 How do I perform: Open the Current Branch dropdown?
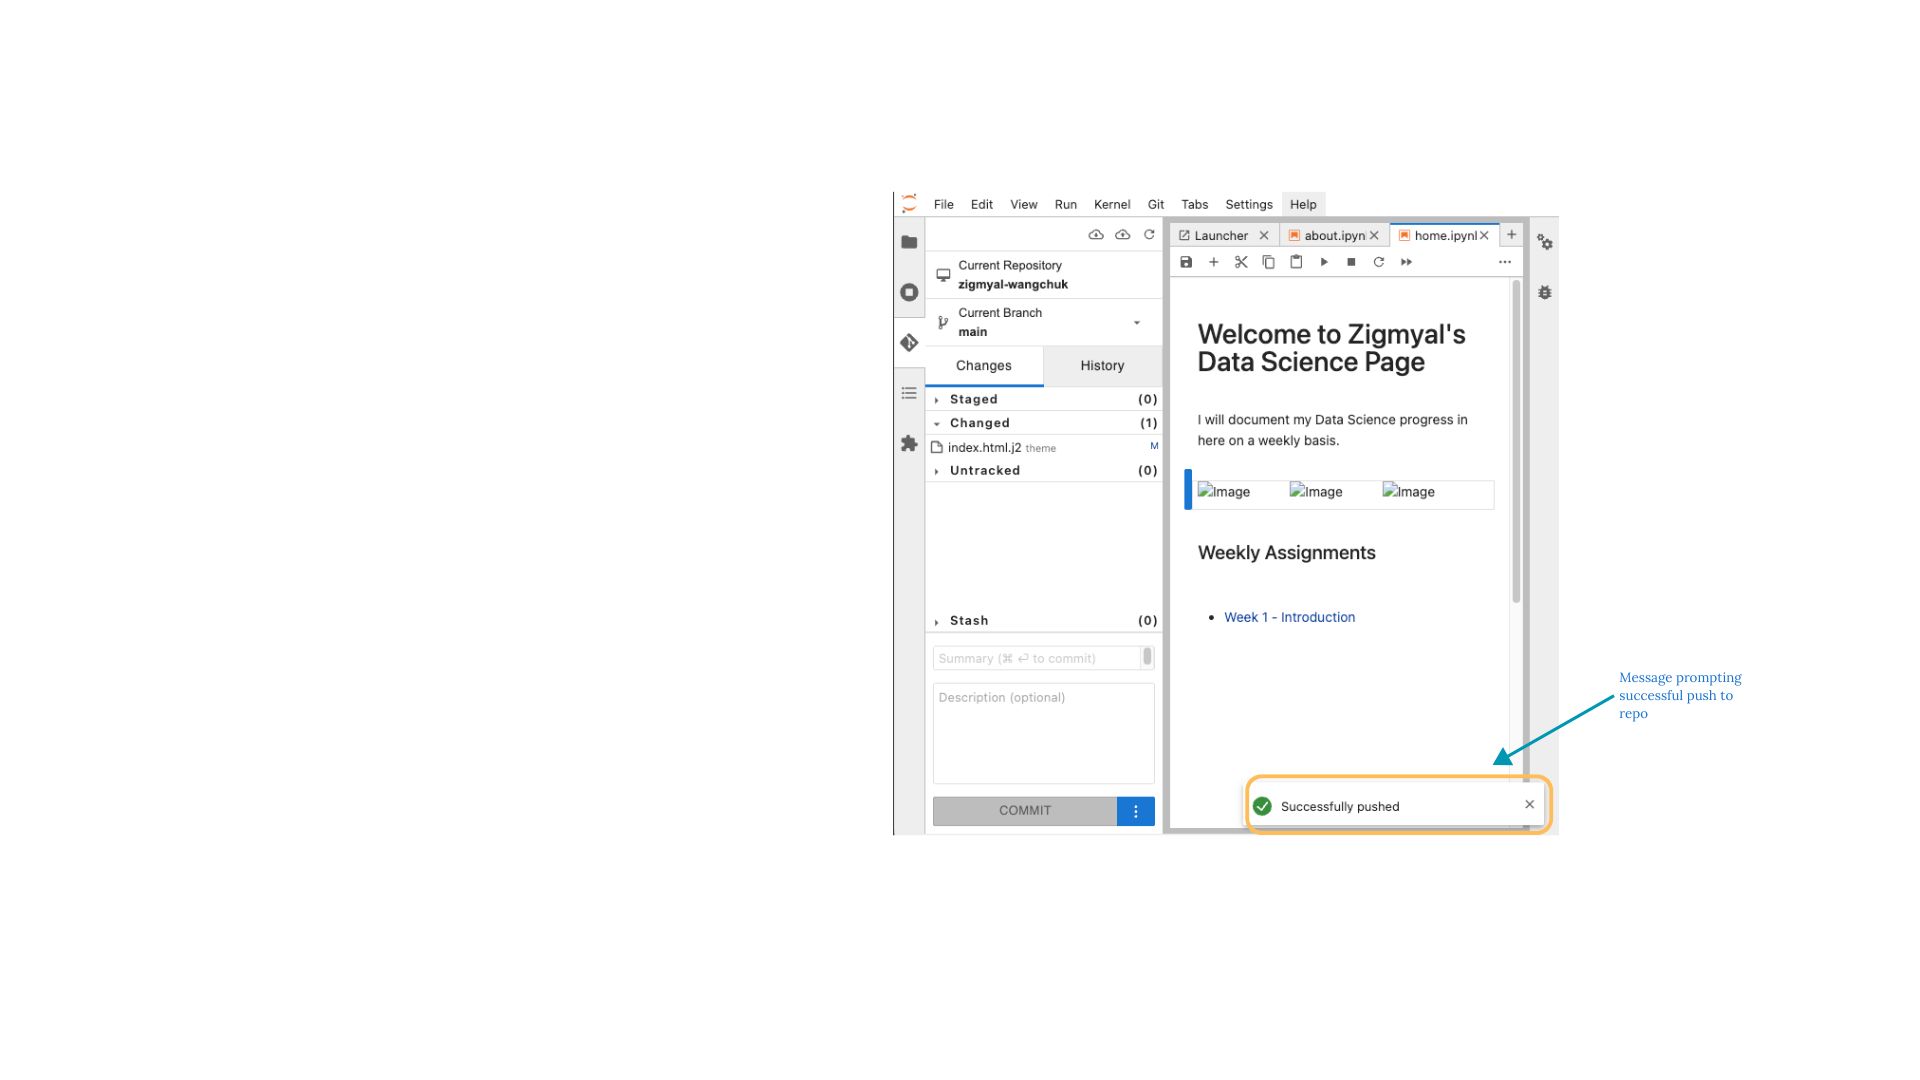click(1136, 322)
